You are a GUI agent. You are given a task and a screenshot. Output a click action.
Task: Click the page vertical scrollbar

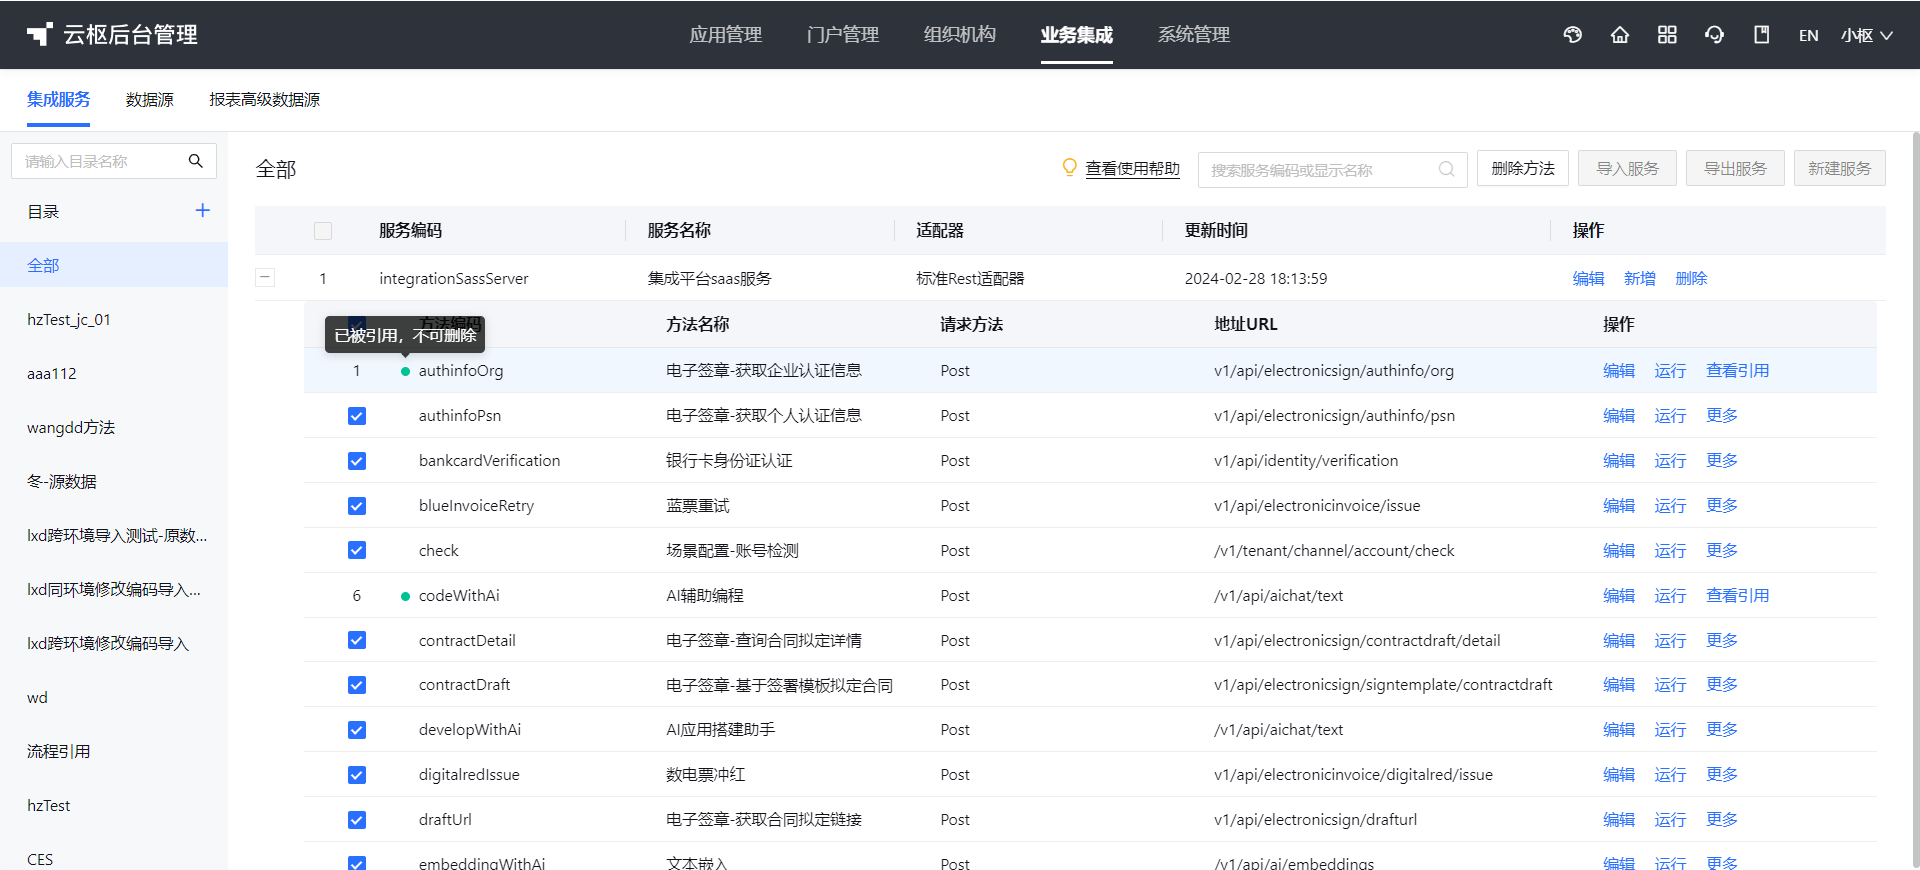coord(1915,500)
